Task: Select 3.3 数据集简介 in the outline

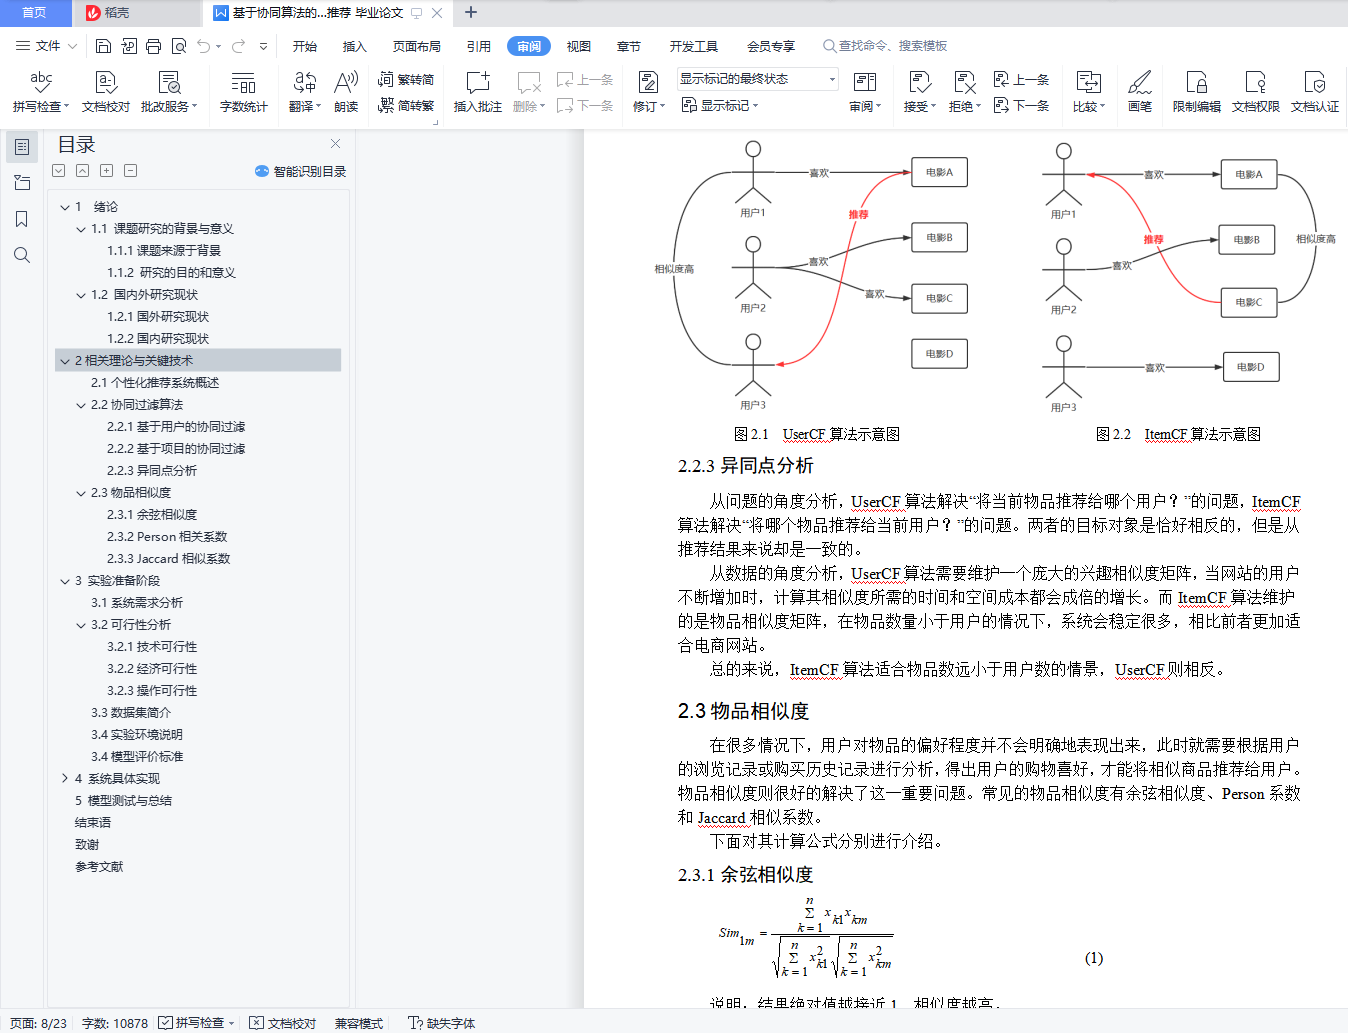Action: pos(131,713)
